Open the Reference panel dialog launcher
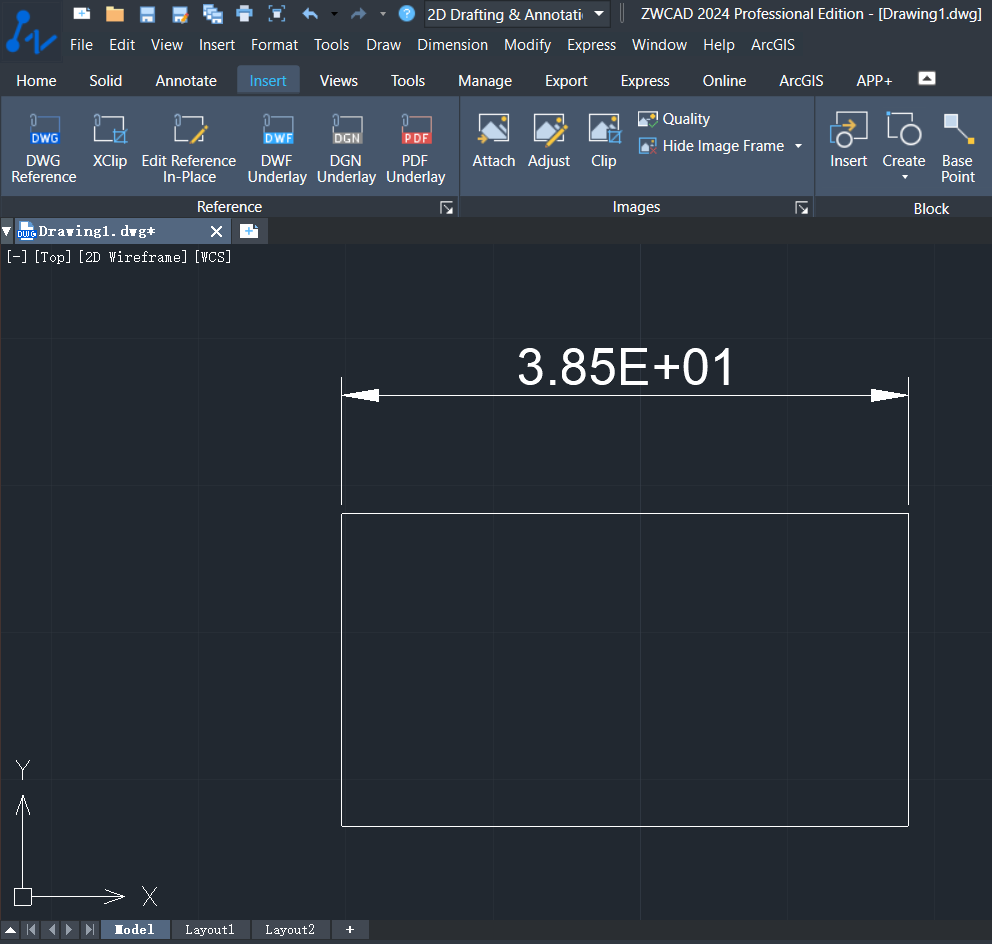 (x=447, y=208)
